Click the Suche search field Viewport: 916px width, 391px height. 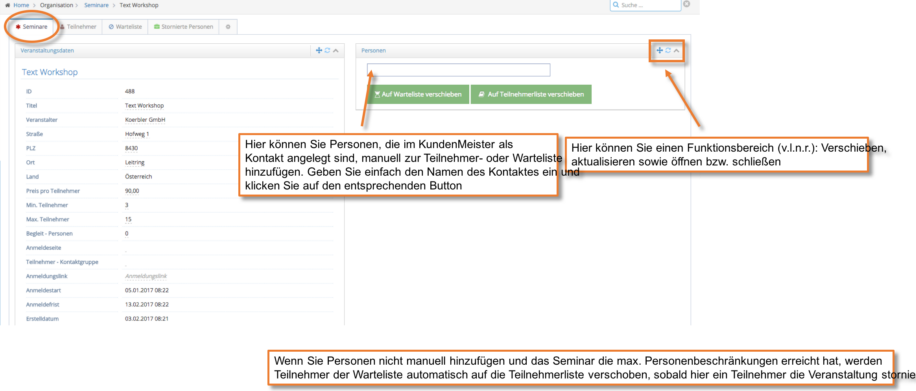pyautogui.click(x=646, y=5)
